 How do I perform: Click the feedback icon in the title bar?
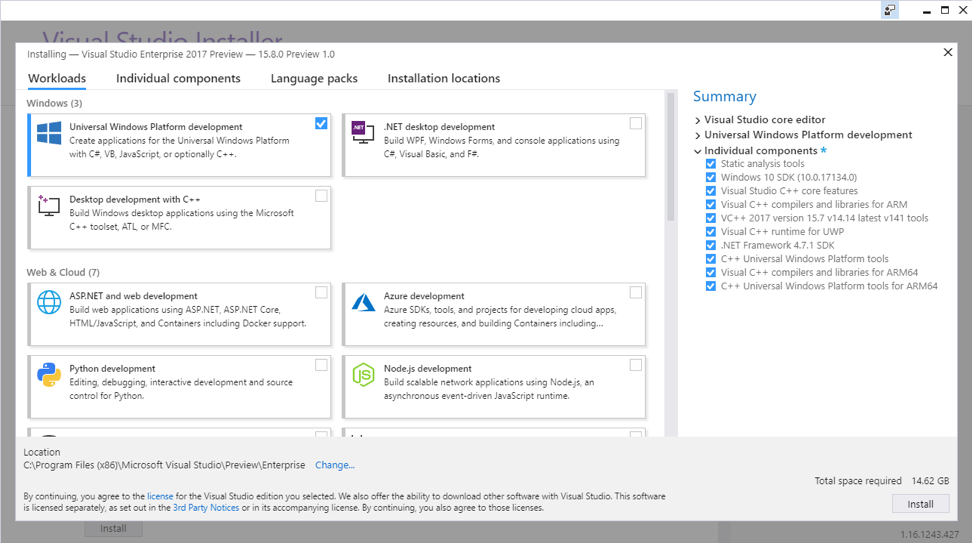click(x=890, y=10)
